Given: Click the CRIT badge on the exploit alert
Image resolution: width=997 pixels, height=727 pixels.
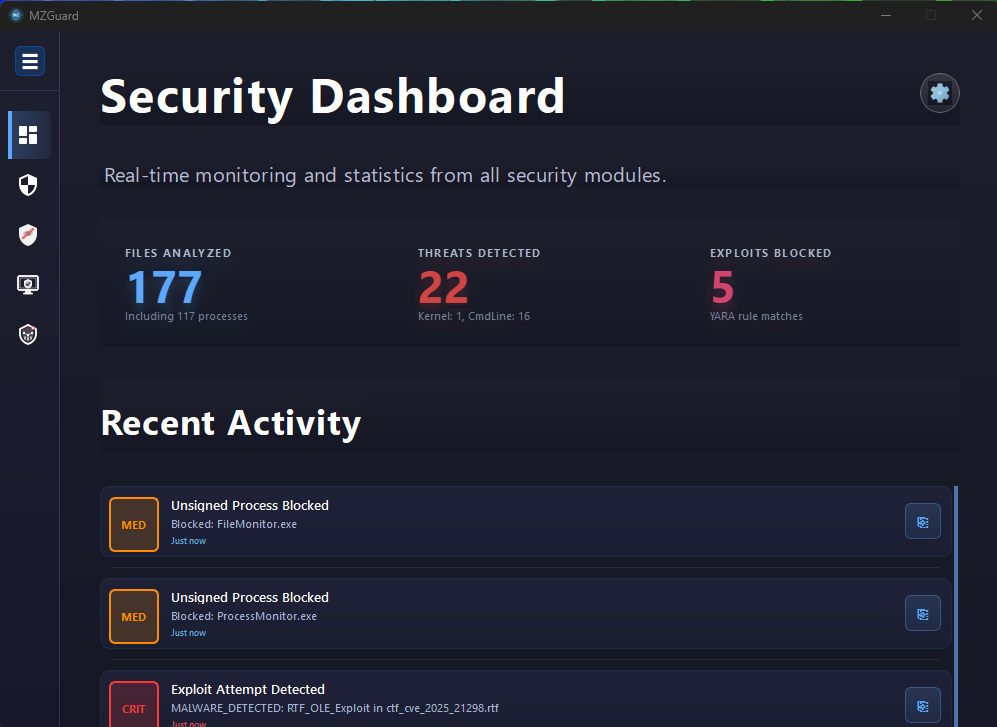Looking at the screenshot, I should click(133, 708).
